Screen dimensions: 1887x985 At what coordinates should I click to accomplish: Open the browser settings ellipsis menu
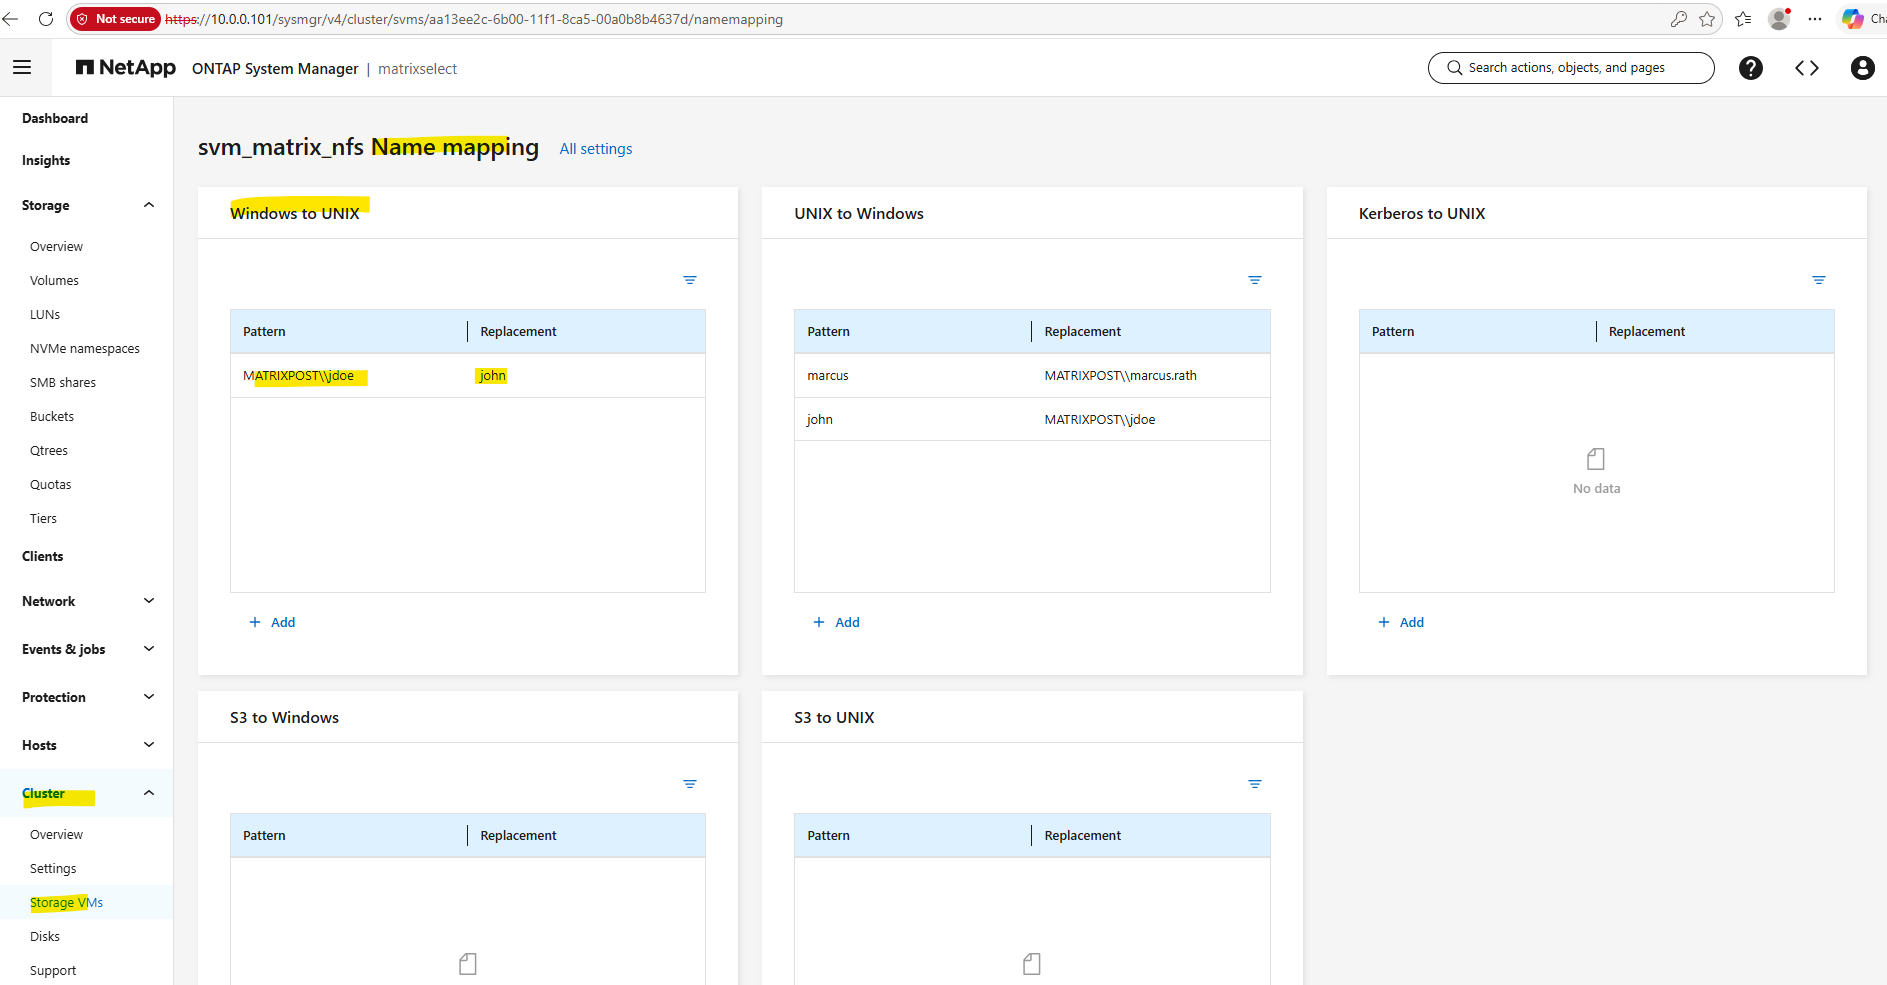pos(1815,19)
